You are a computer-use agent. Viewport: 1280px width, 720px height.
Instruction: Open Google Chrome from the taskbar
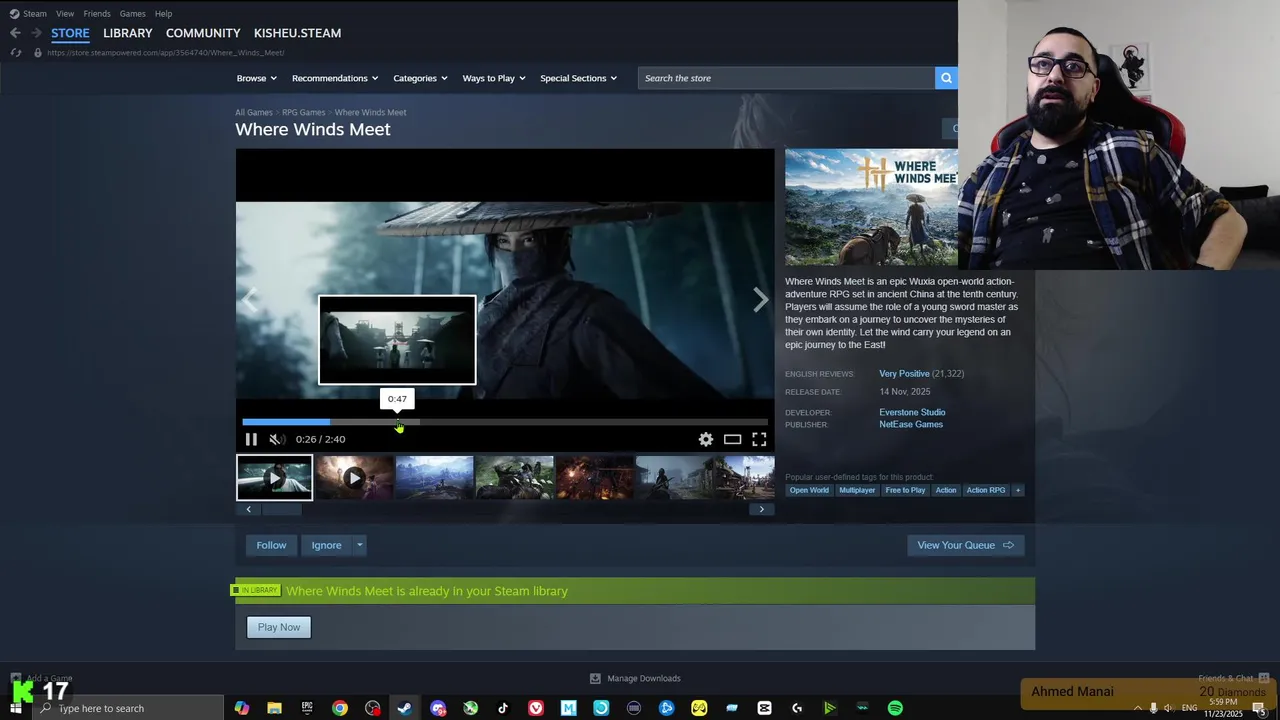point(340,708)
